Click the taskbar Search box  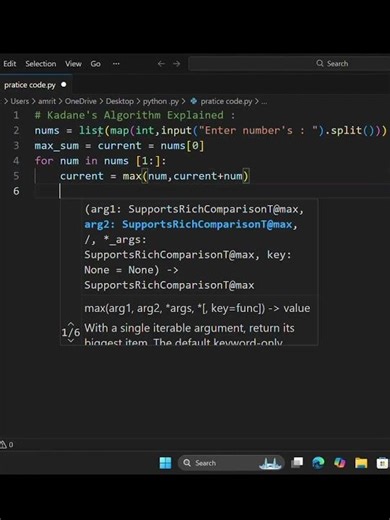231,463
